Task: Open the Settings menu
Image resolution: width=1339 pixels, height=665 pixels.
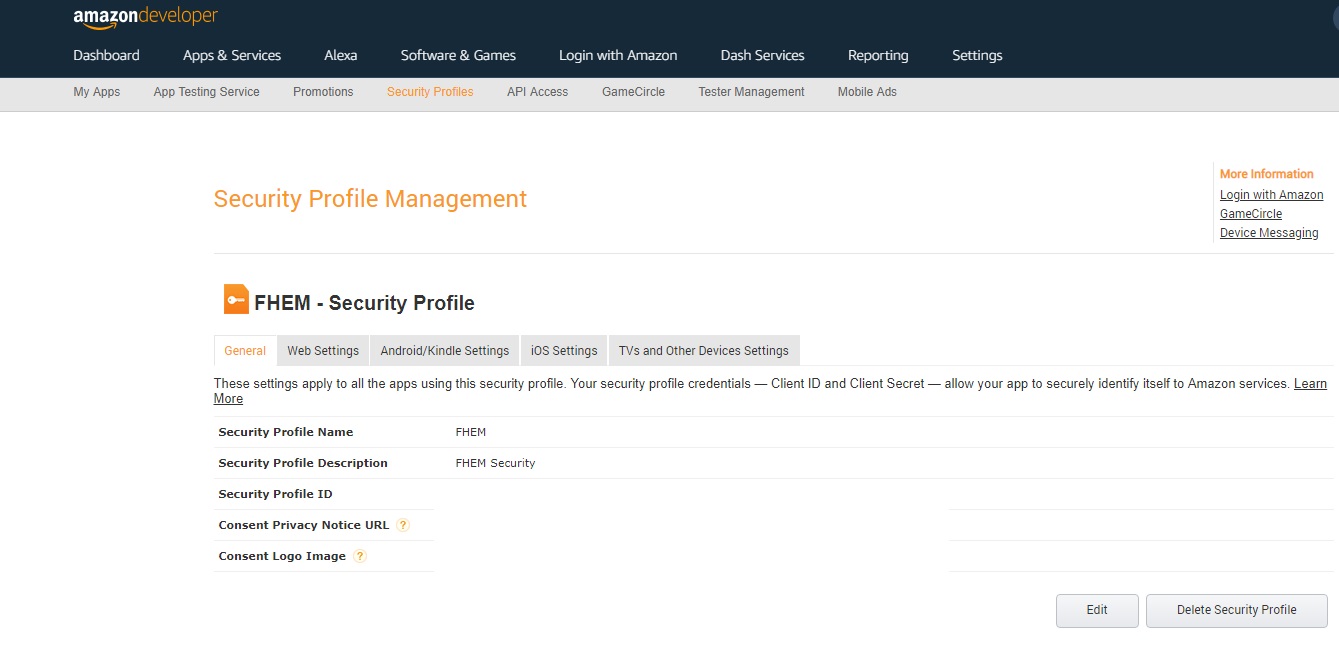Action: coord(977,55)
